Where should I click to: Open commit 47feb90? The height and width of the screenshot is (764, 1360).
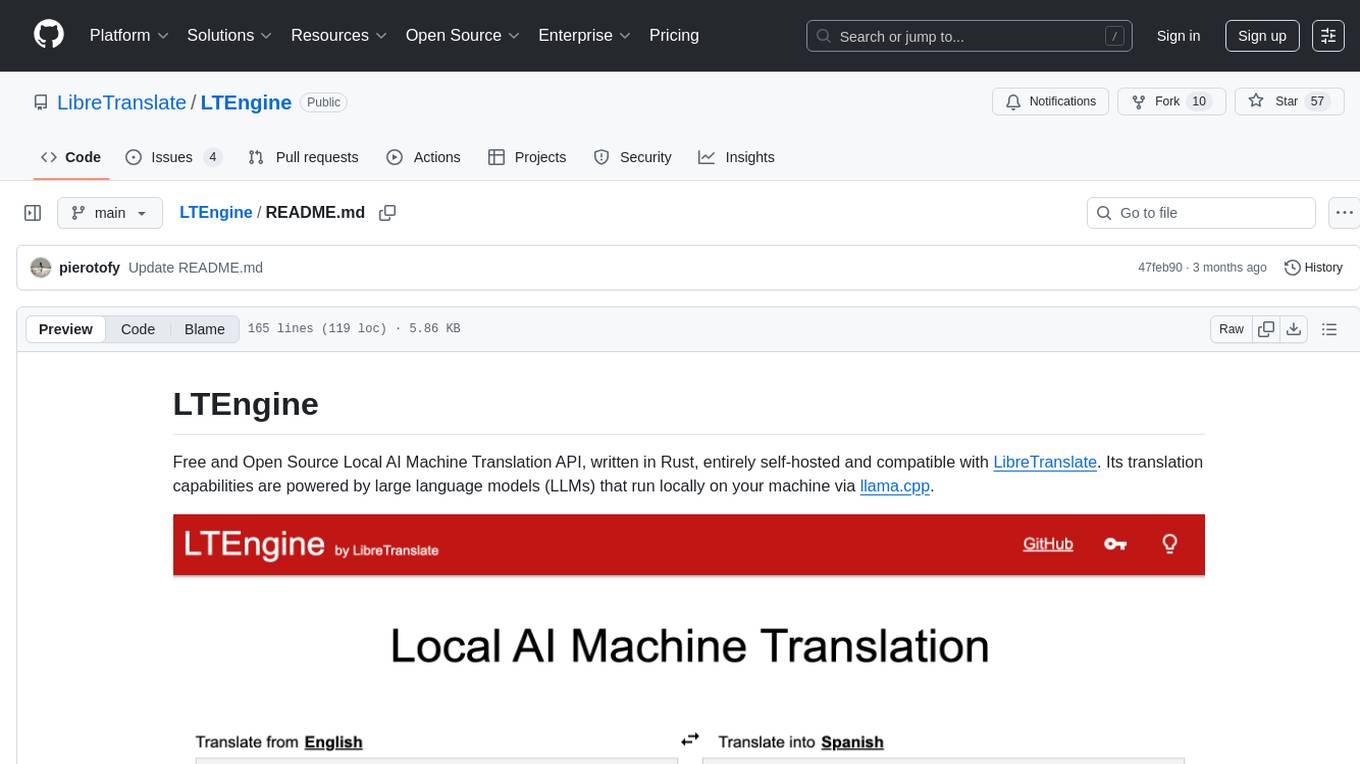pos(1160,268)
